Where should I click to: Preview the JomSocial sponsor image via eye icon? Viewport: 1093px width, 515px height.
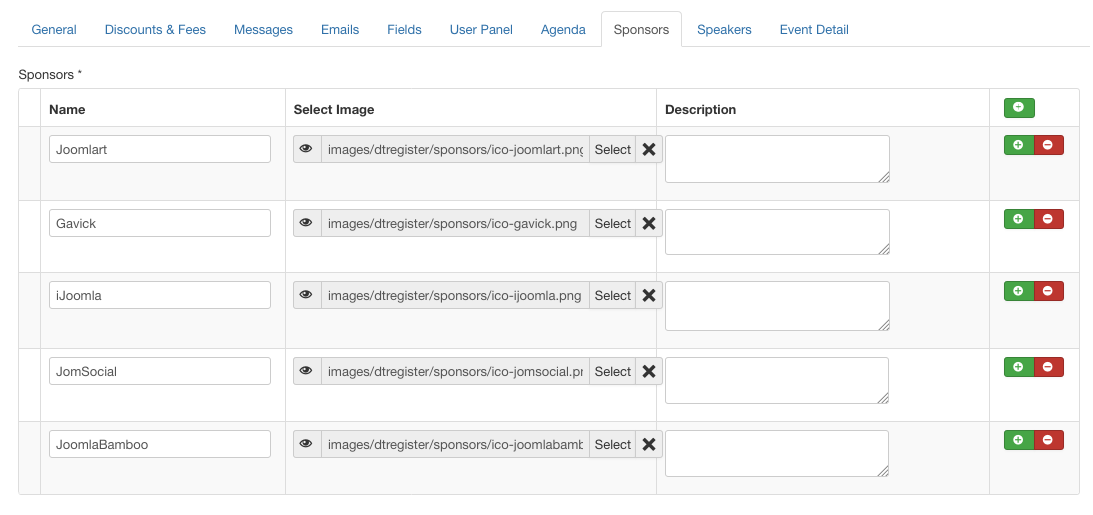tap(307, 371)
